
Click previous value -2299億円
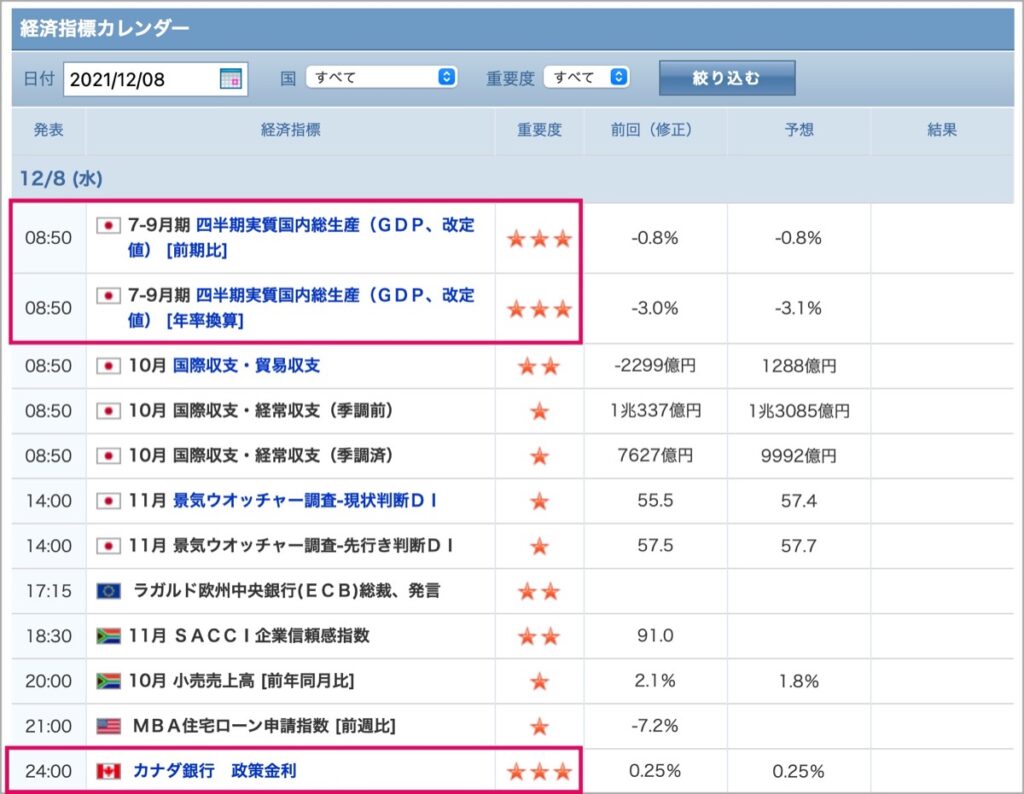(x=655, y=366)
